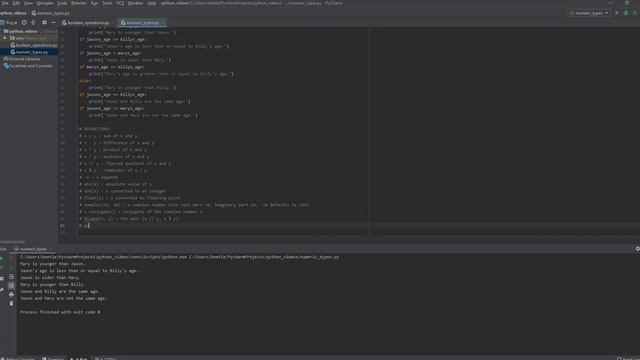Click the 'if jasons_age == billys_age:' line
Screen dimensions: 640x360
click(x=113, y=95)
